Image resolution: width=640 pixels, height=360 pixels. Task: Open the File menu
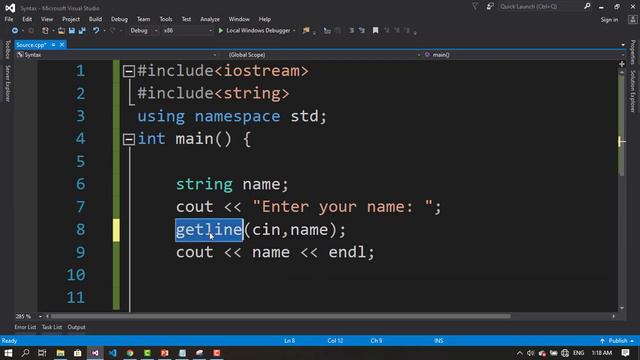[9, 19]
